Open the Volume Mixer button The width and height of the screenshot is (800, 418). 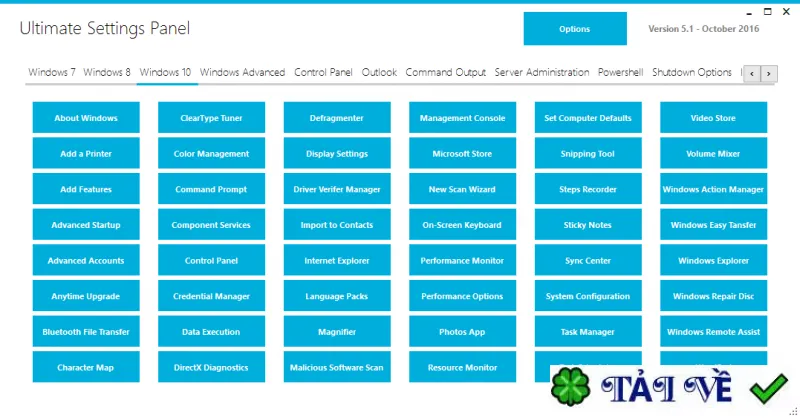pyautogui.click(x=713, y=154)
